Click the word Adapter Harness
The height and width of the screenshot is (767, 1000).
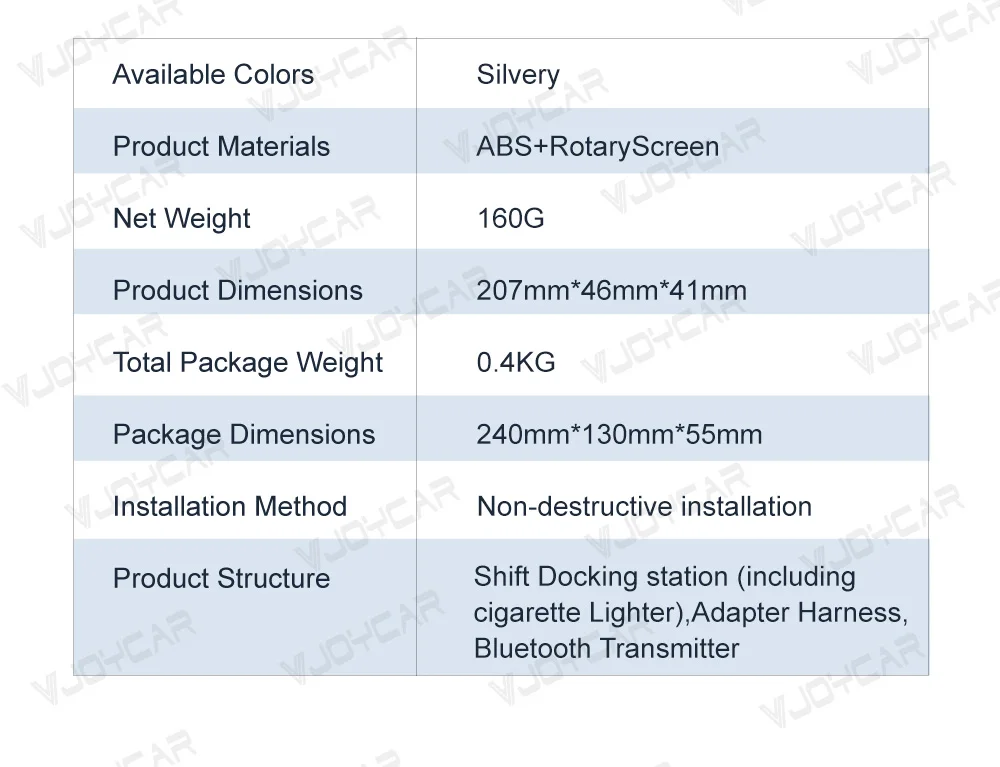[799, 613]
